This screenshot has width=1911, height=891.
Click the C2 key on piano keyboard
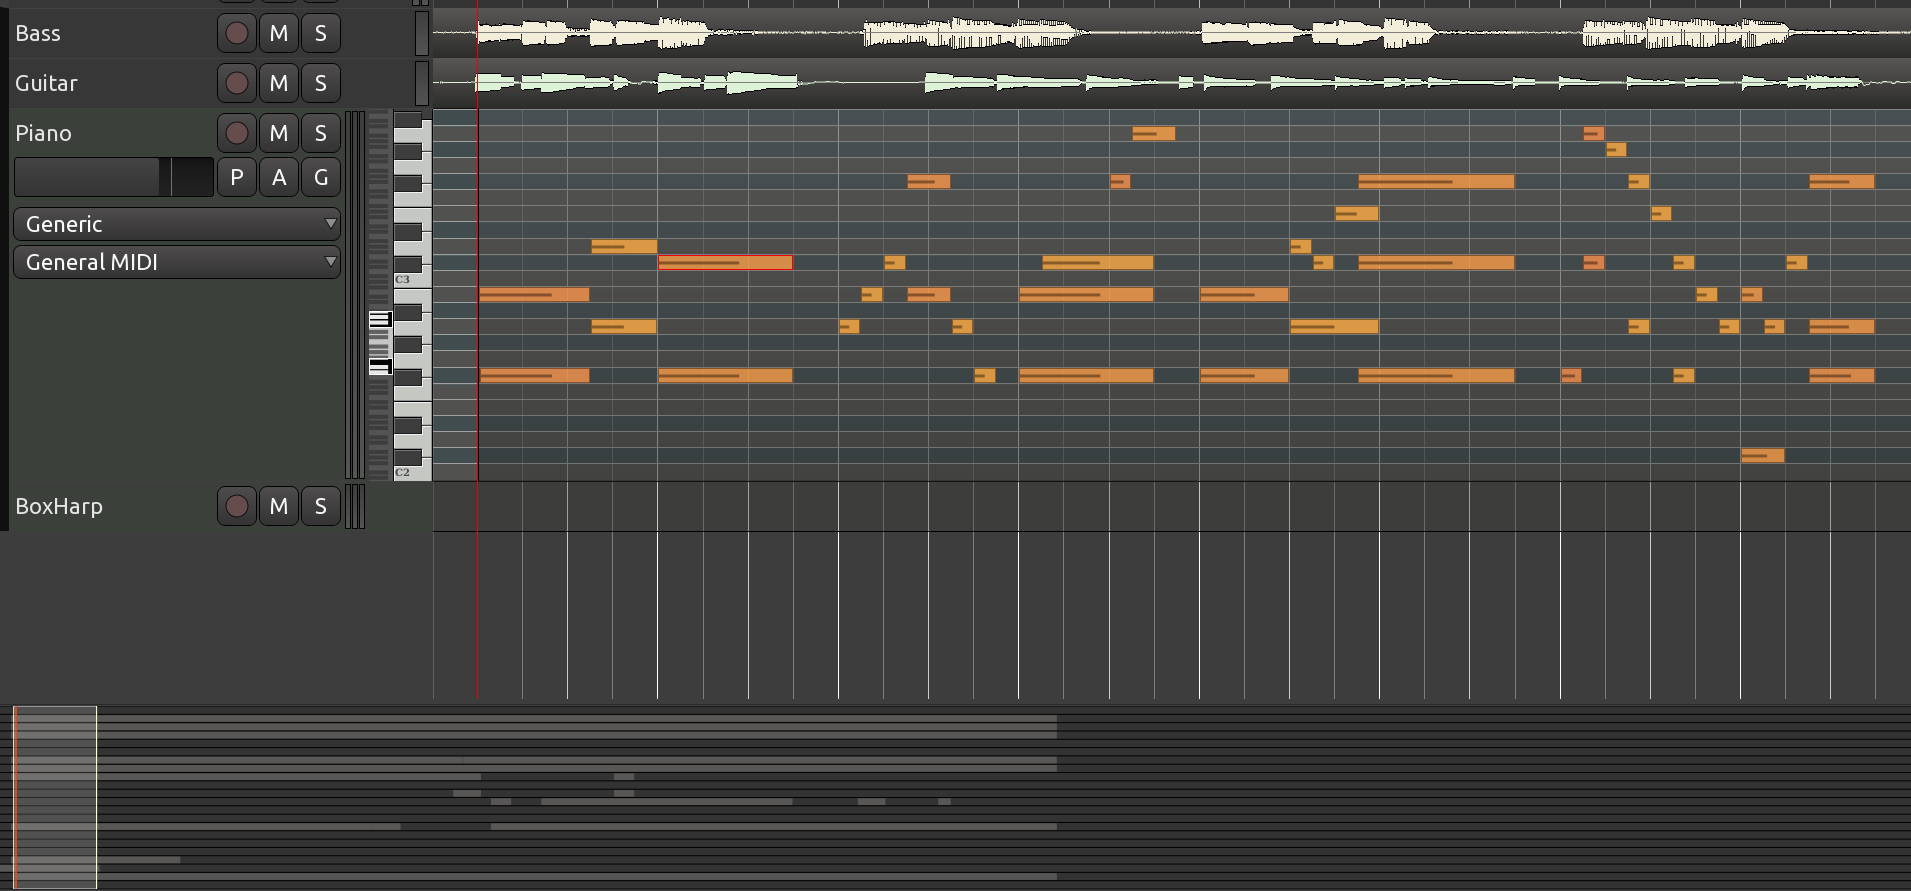click(x=413, y=471)
